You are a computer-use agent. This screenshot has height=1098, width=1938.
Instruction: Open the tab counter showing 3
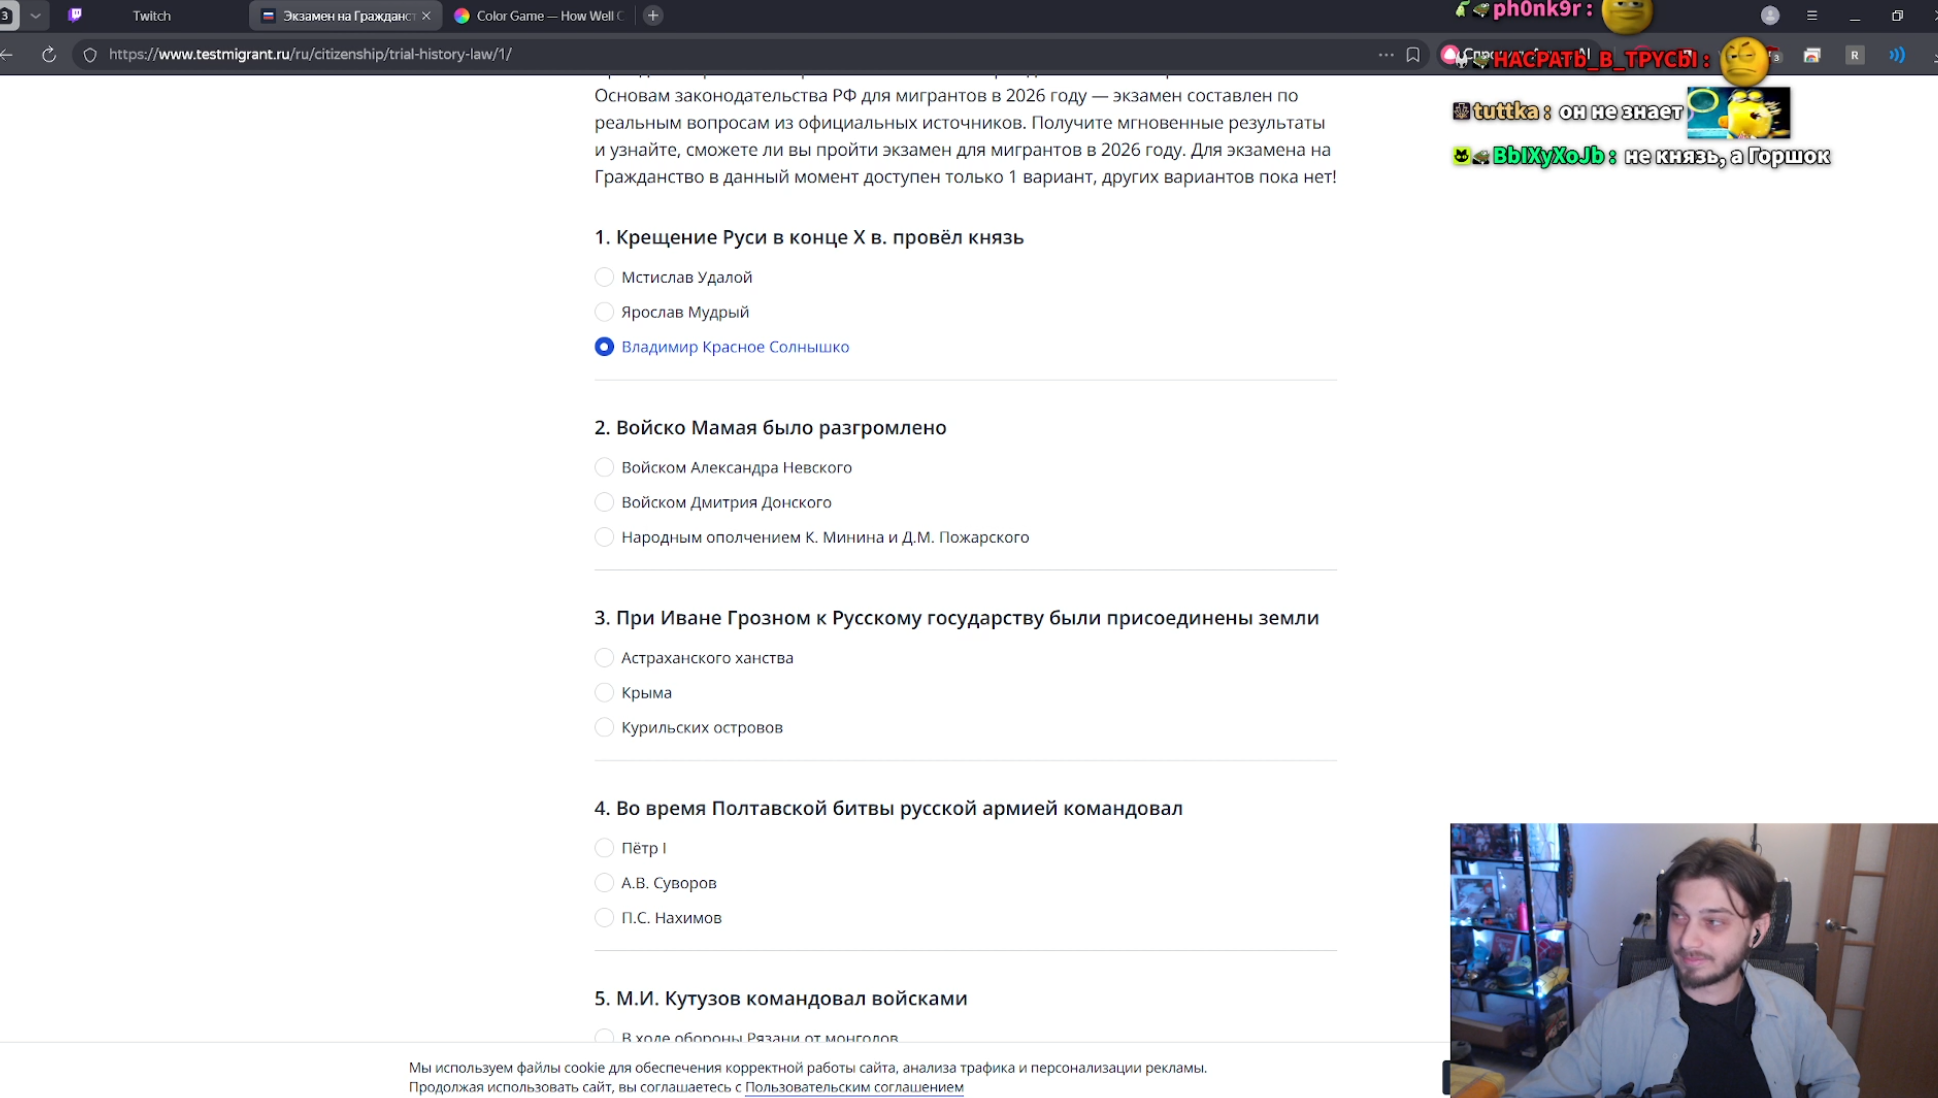[7, 16]
